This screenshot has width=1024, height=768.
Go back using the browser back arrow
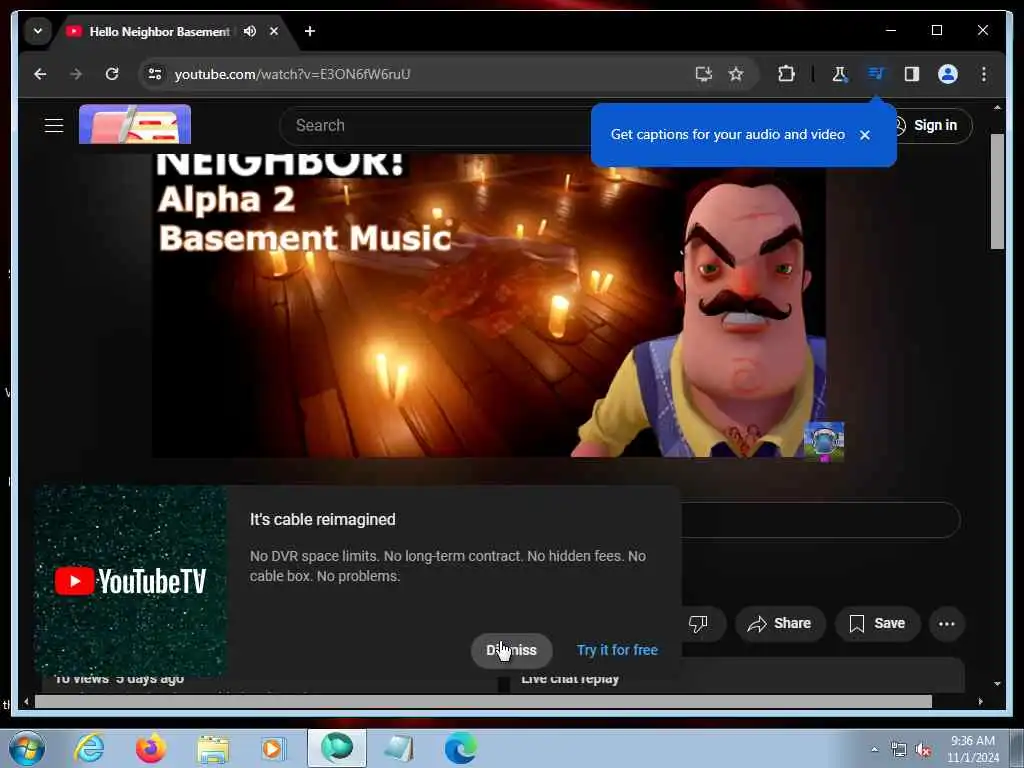(x=40, y=74)
